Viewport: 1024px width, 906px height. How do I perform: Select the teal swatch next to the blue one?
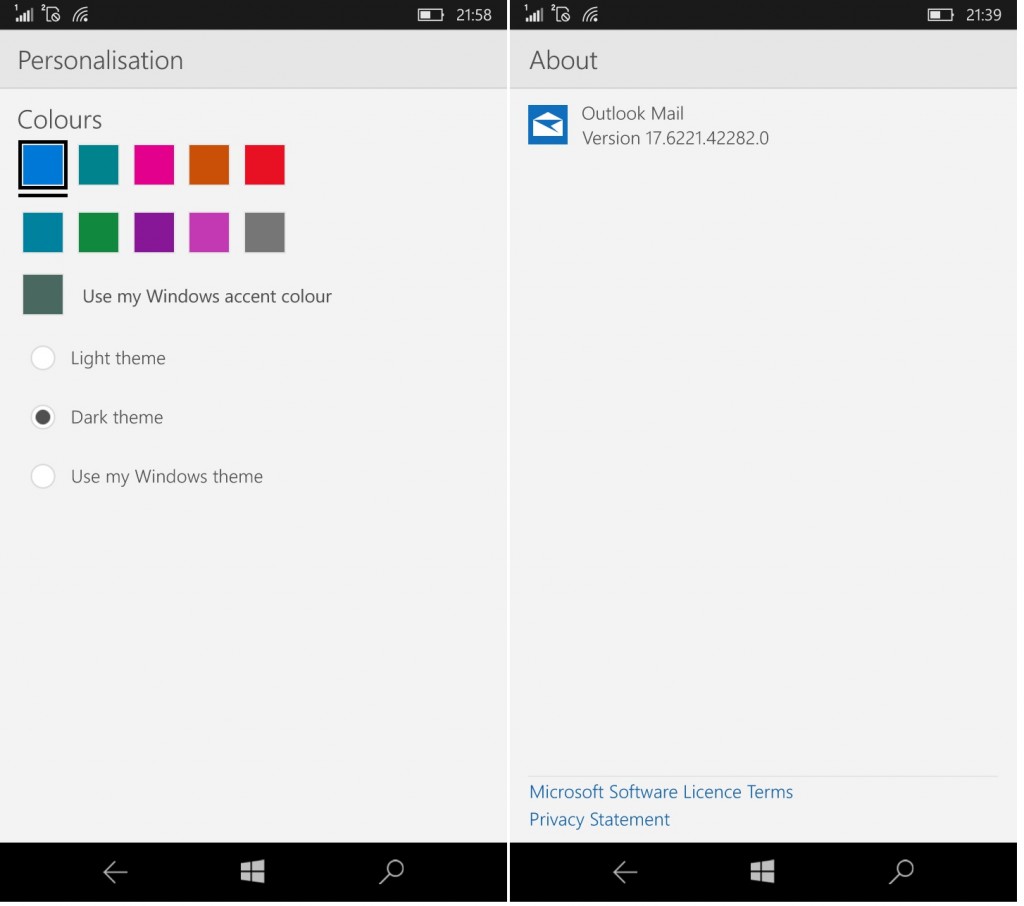point(99,165)
